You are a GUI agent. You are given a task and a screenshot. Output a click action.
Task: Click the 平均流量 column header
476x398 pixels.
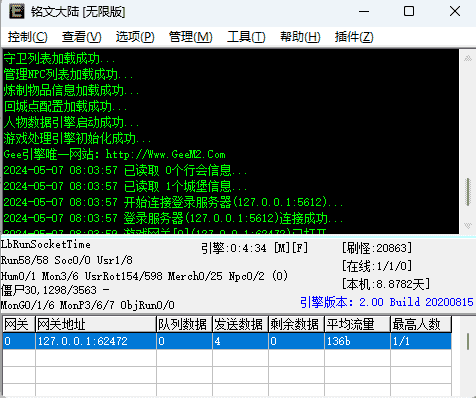click(357, 324)
